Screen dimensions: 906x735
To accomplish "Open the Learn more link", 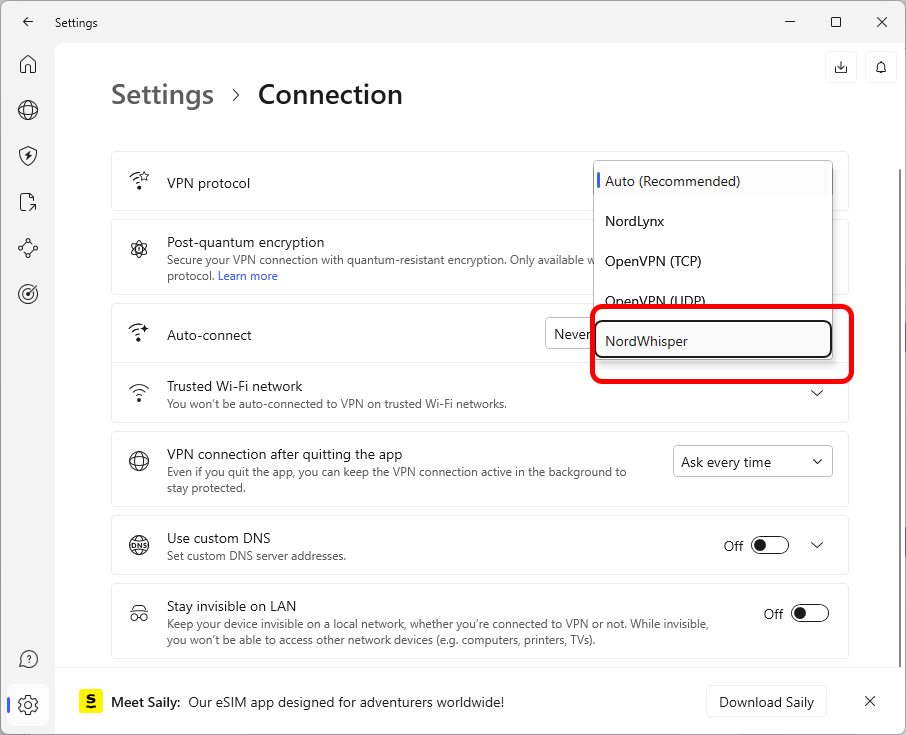I will point(247,276).
